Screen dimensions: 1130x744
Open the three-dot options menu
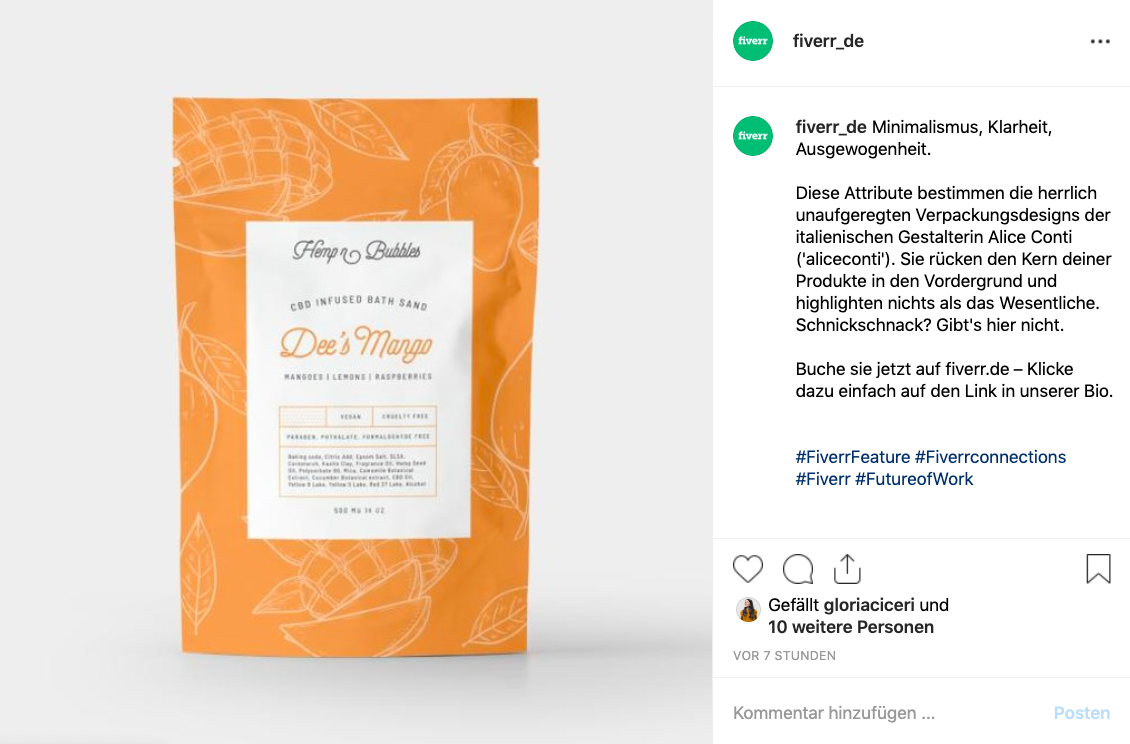click(1100, 42)
